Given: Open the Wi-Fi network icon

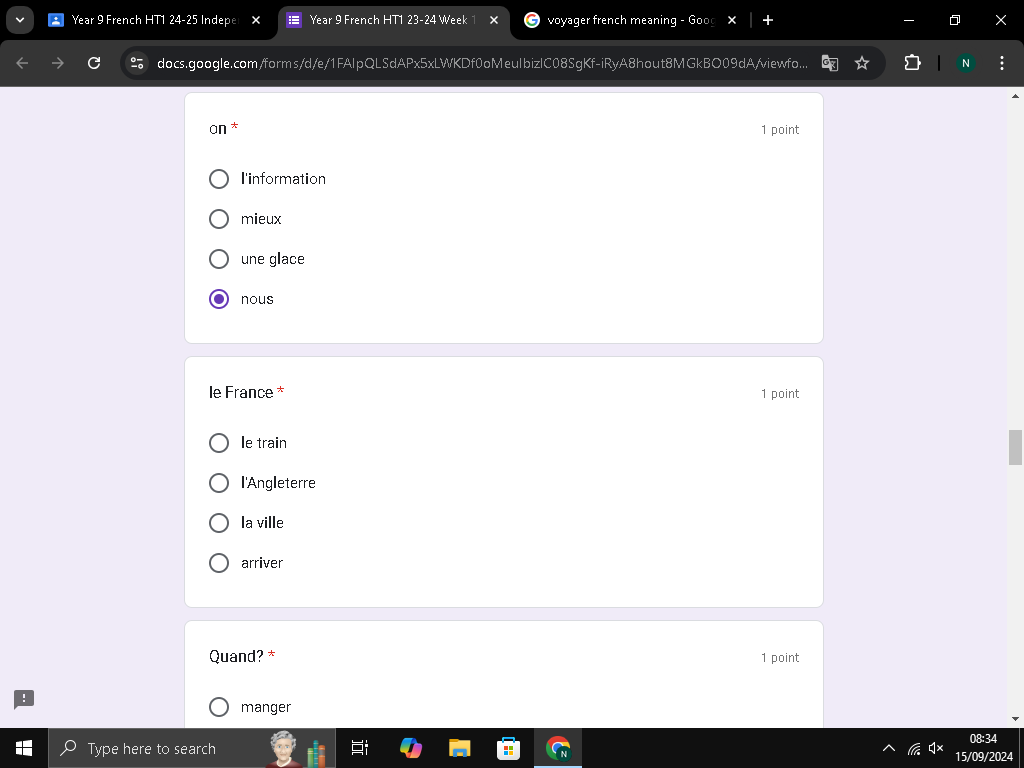Looking at the screenshot, I should coord(914,748).
